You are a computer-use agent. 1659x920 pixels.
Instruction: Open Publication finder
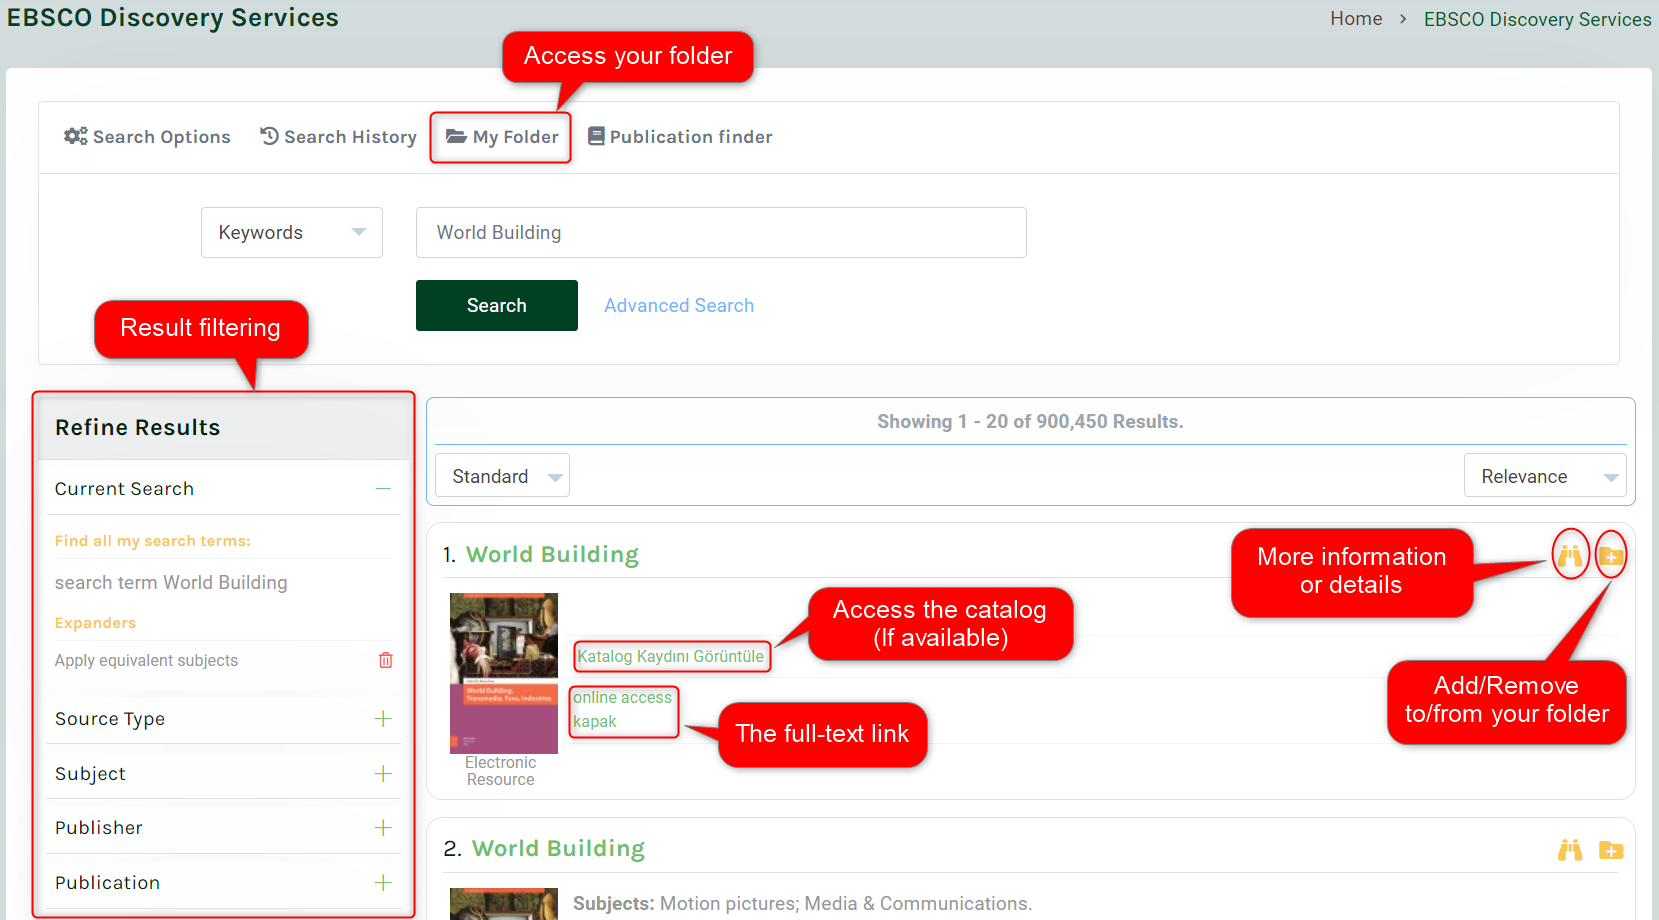tap(680, 137)
